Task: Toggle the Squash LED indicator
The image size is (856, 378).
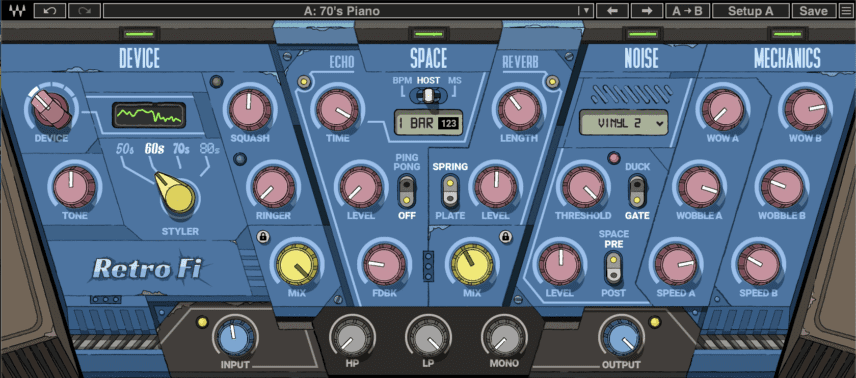Action: click(x=217, y=81)
